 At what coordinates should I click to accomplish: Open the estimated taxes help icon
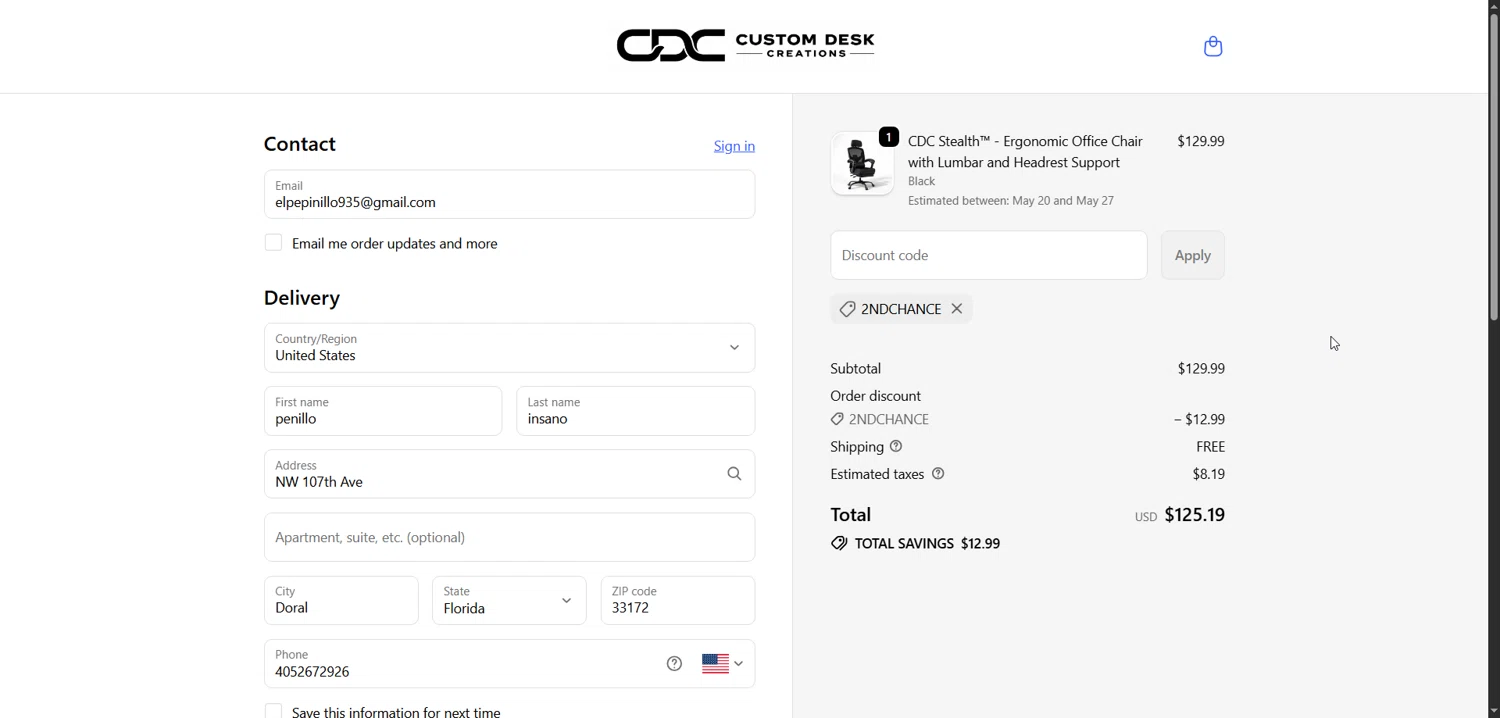[938, 474]
